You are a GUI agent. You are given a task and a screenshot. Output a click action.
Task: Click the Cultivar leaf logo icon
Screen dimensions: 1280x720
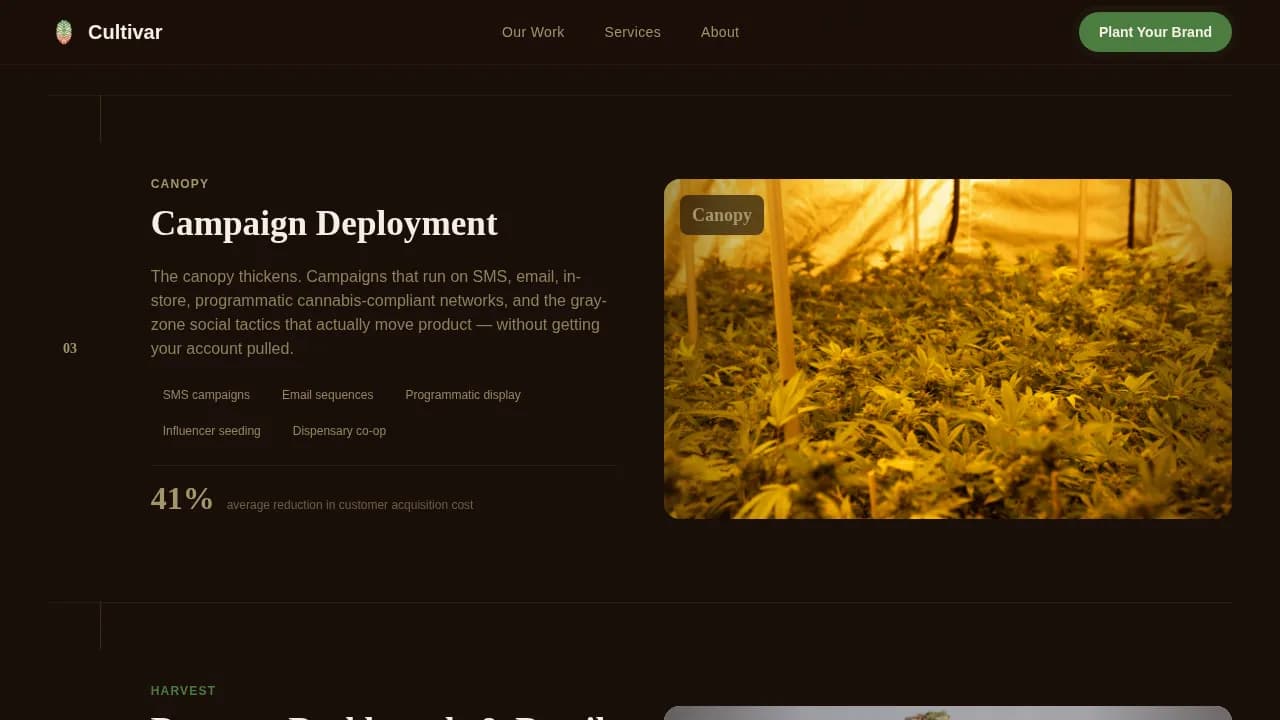pos(64,32)
